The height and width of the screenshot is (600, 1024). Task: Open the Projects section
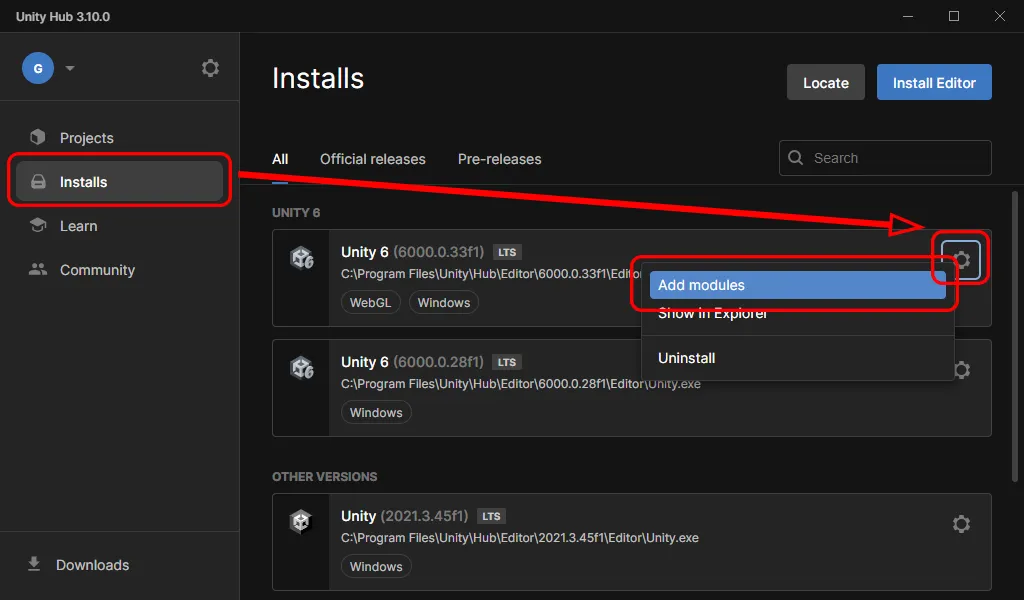coord(86,138)
